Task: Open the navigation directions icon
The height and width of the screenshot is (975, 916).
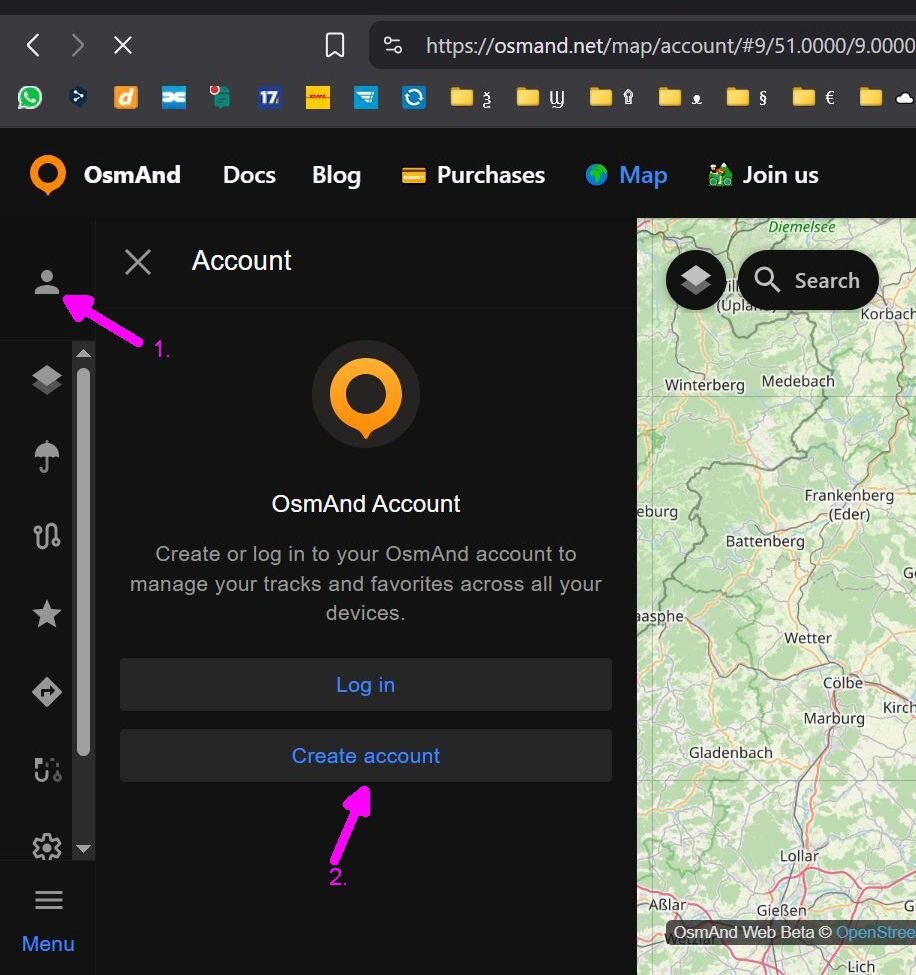Action: [x=47, y=692]
